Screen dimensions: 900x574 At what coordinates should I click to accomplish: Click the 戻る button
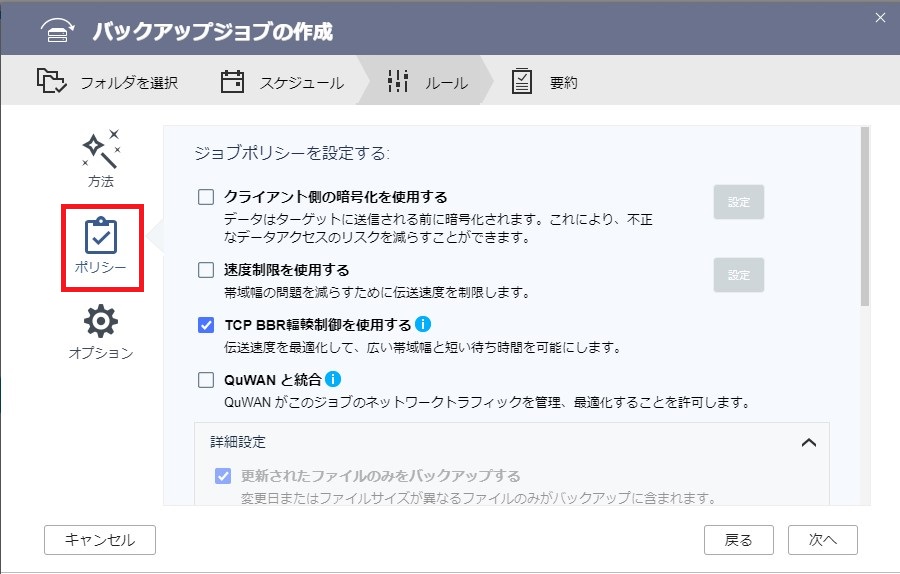pos(739,540)
